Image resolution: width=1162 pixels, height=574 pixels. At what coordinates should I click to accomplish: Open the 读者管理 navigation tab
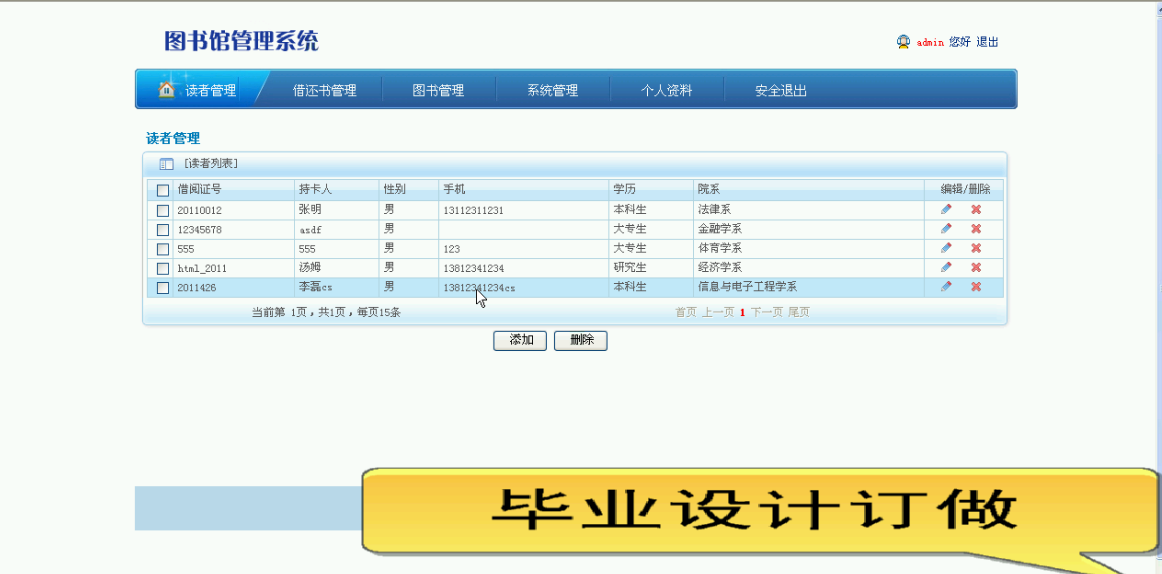210,91
